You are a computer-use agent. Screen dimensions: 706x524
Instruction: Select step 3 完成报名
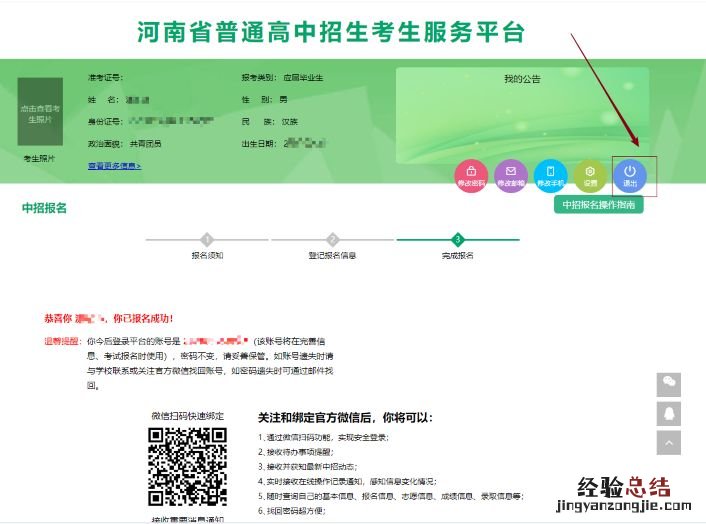(x=458, y=240)
